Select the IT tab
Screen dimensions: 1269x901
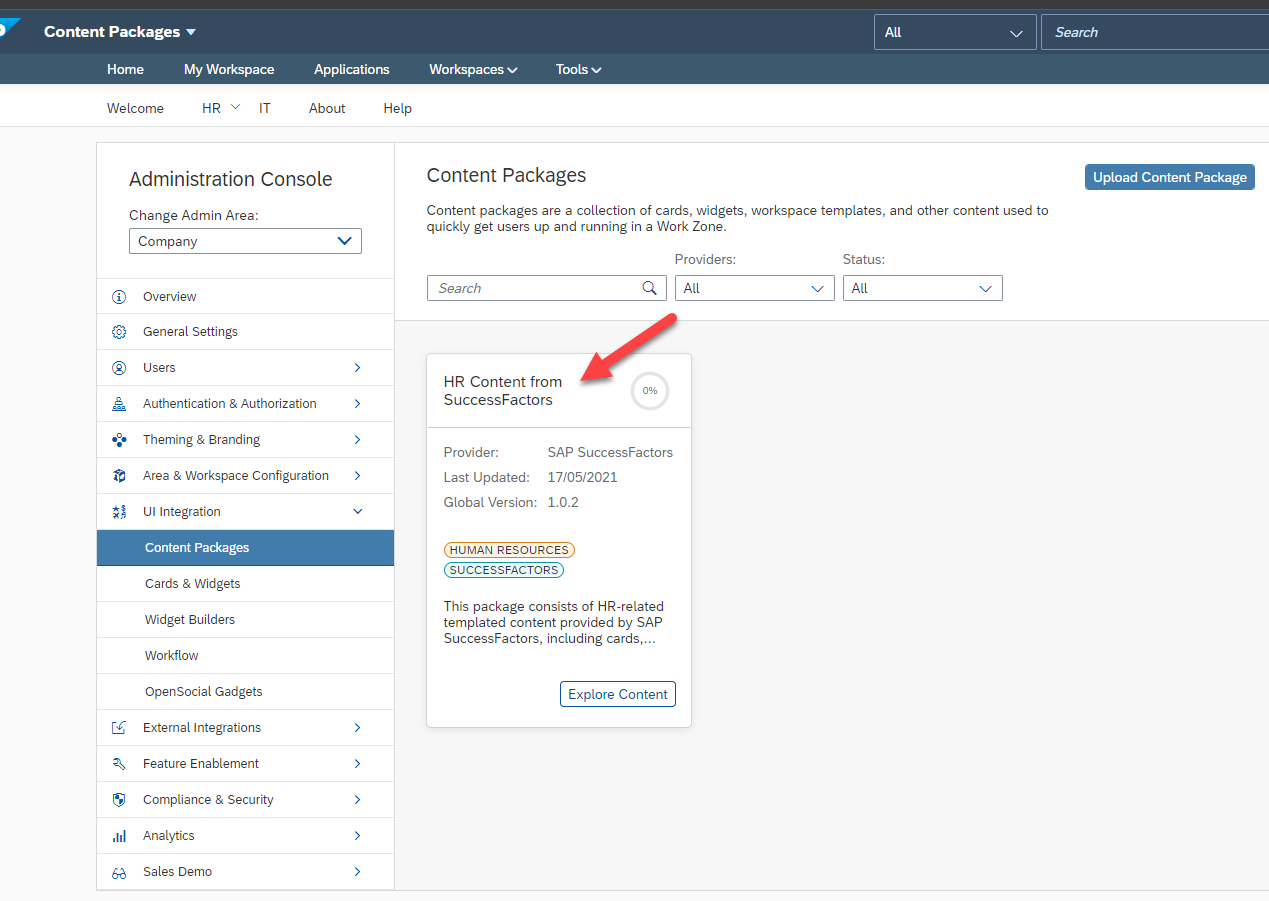point(265,108)
